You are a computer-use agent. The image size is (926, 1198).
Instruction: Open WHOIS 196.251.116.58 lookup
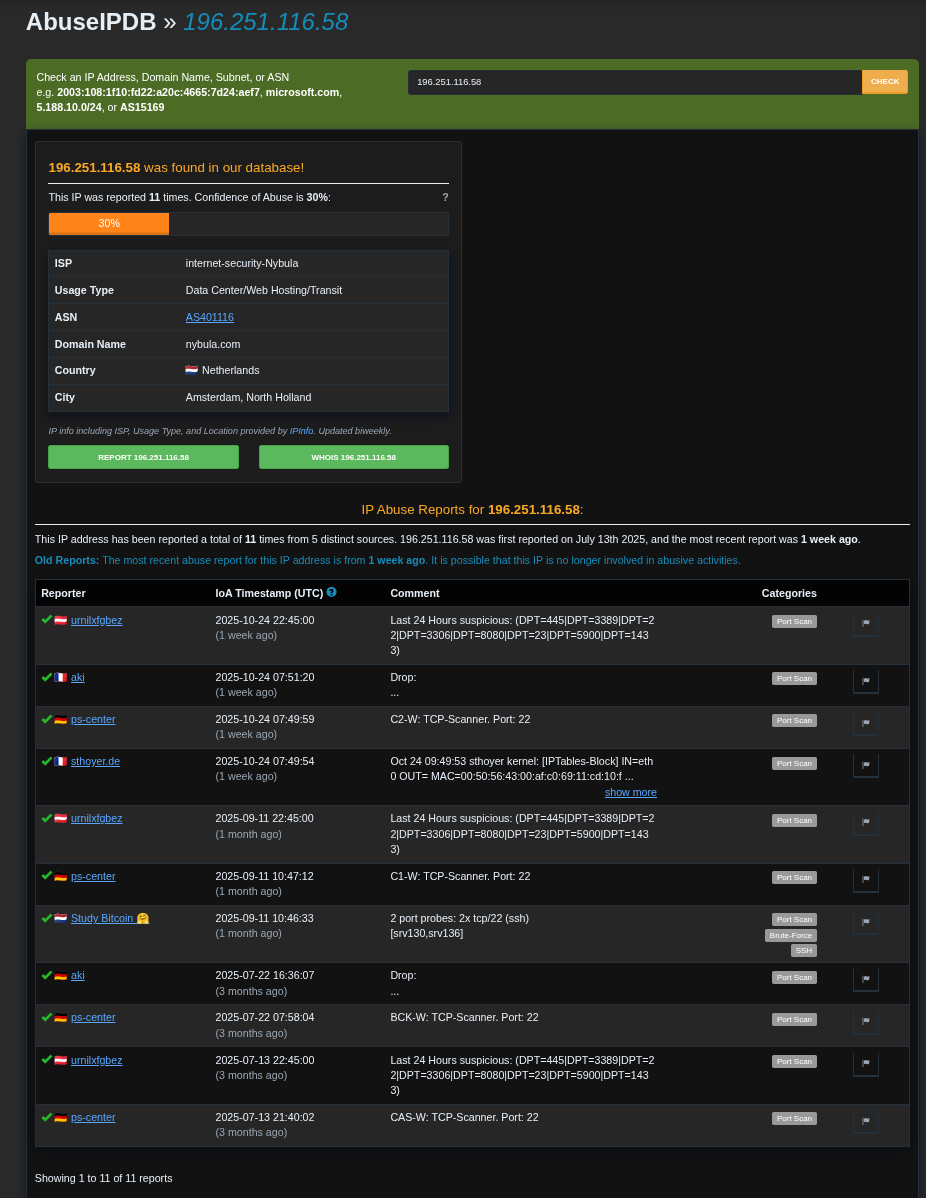tap(353, 457)
